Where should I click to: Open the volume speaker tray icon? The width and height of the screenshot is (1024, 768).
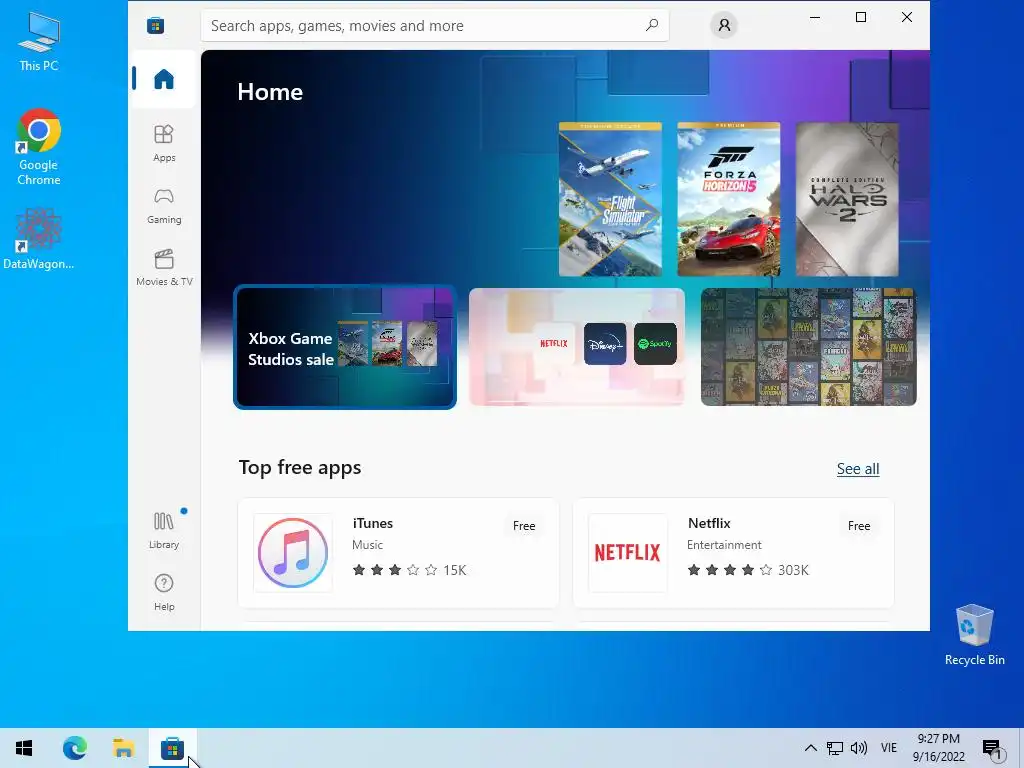pyautogui.click(x=859, y=748)
